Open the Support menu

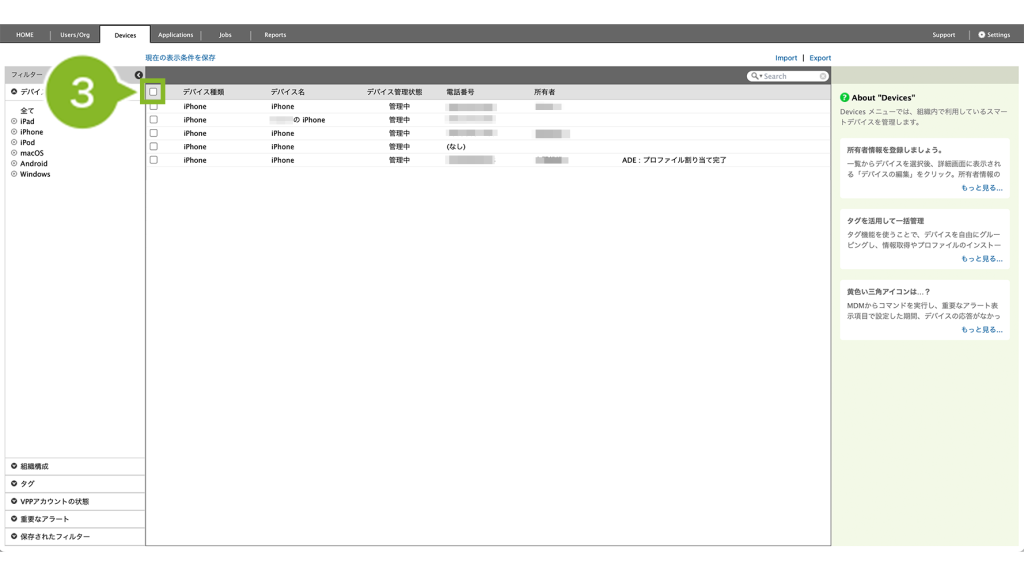tap(944, 35)
